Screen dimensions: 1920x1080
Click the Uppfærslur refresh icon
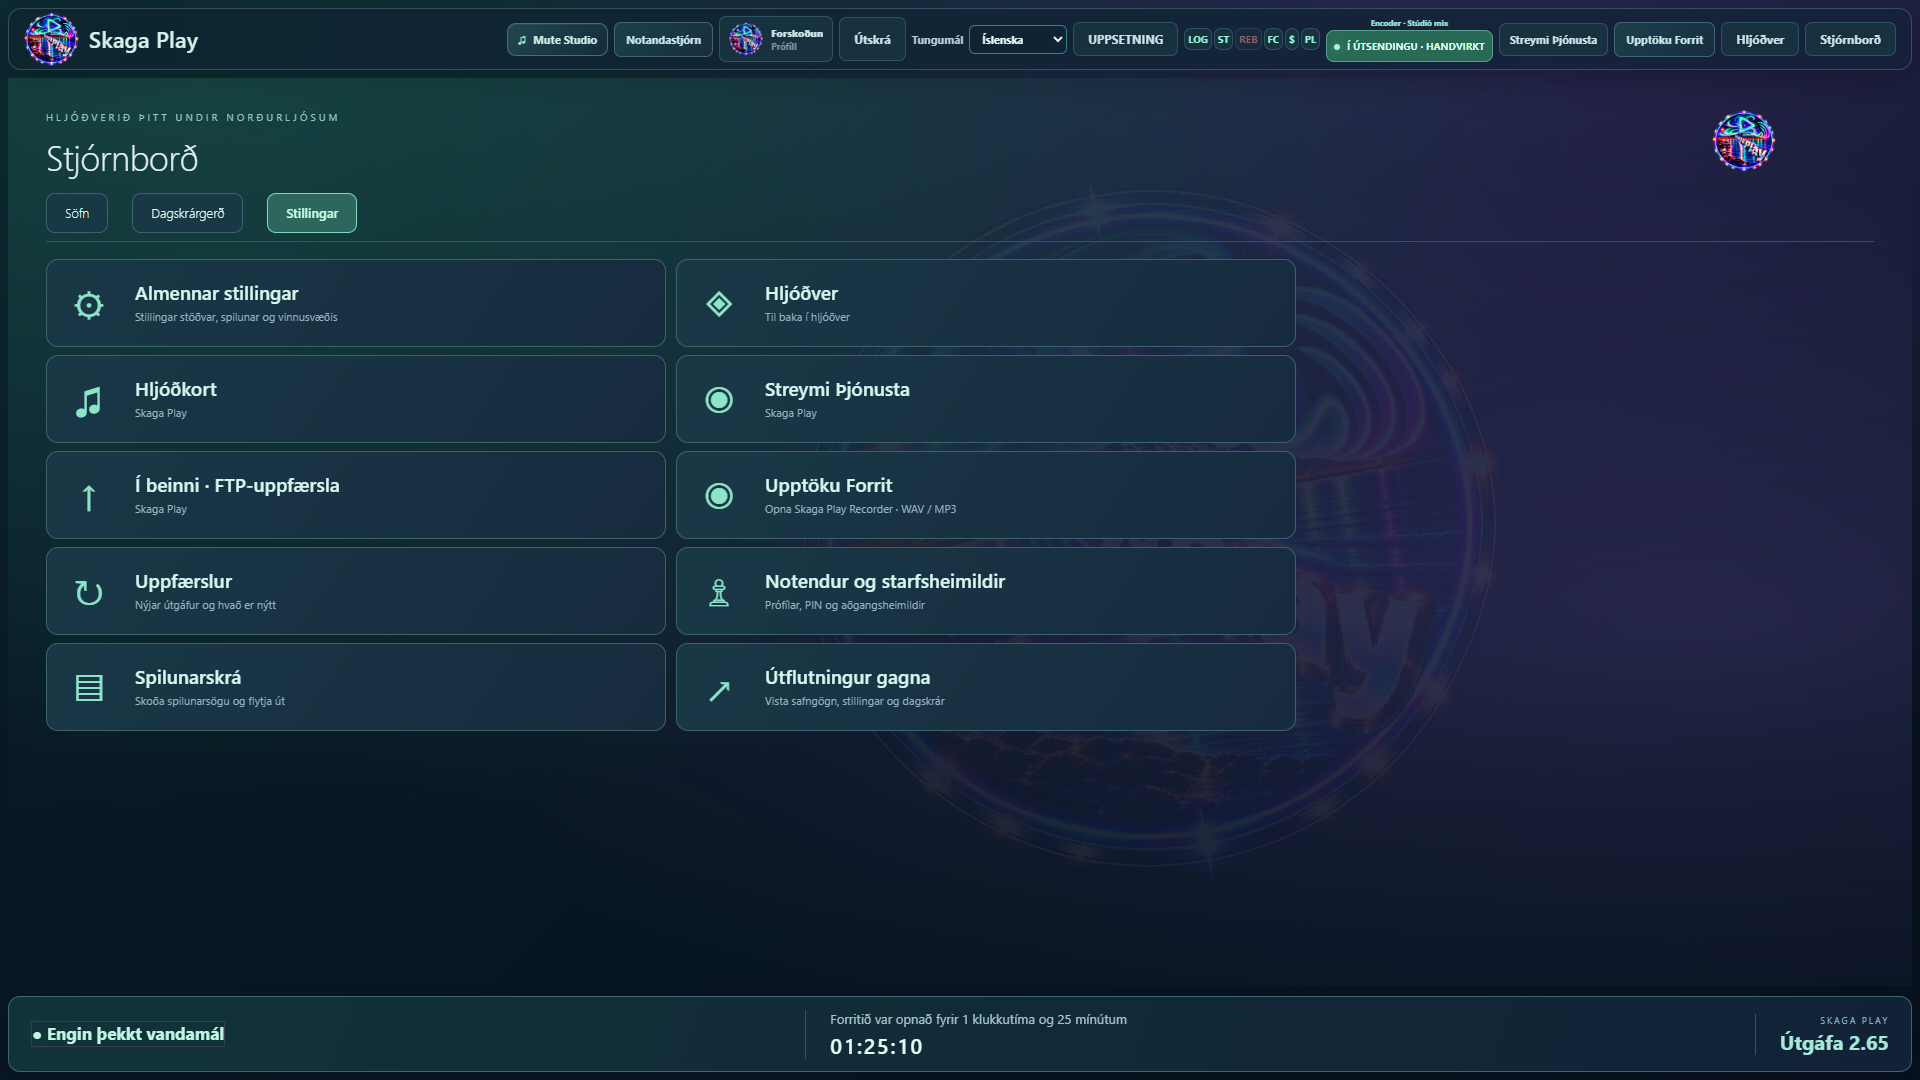(89, 593)
